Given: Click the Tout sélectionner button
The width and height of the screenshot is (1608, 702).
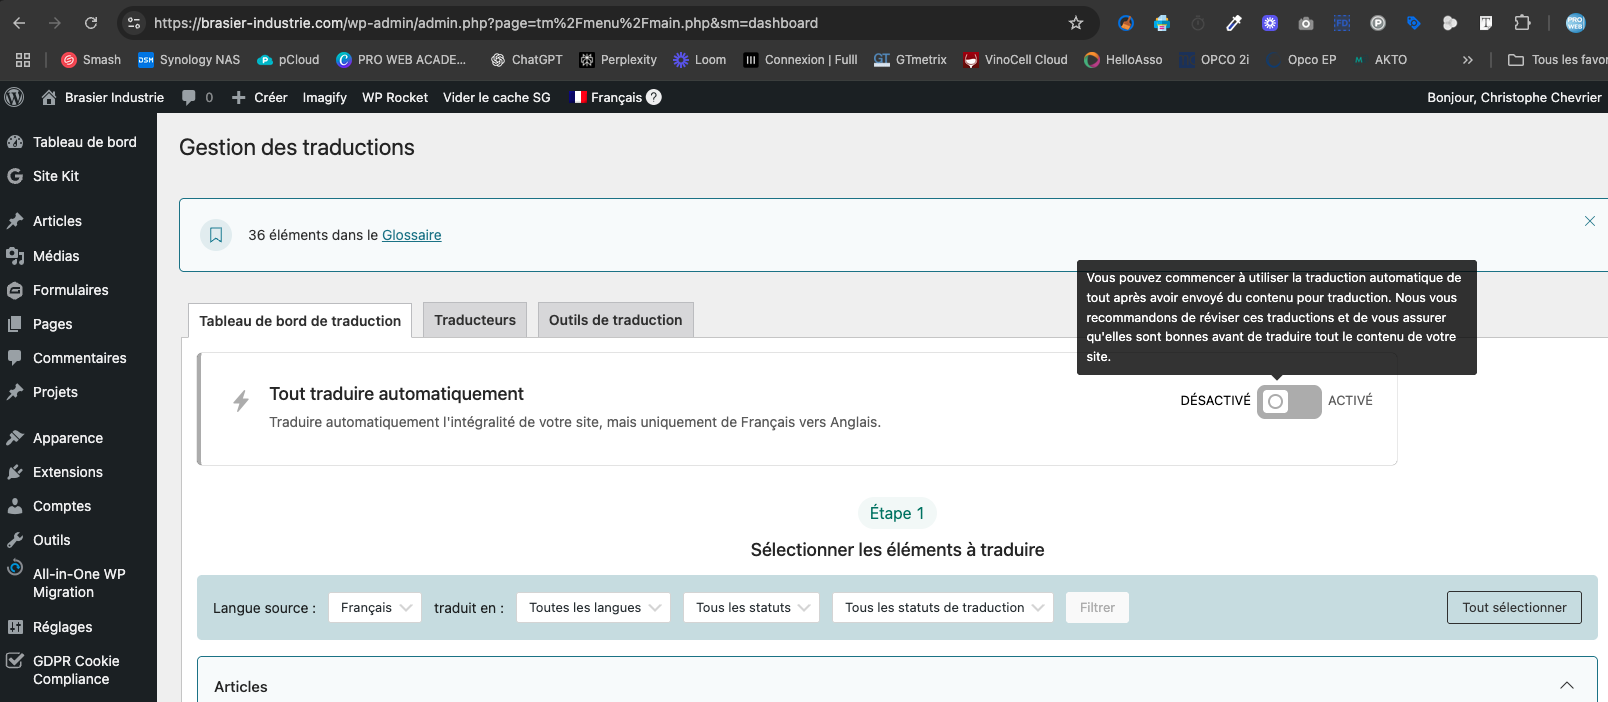Looking at the screenshot, I should [x=1514, y=608].
